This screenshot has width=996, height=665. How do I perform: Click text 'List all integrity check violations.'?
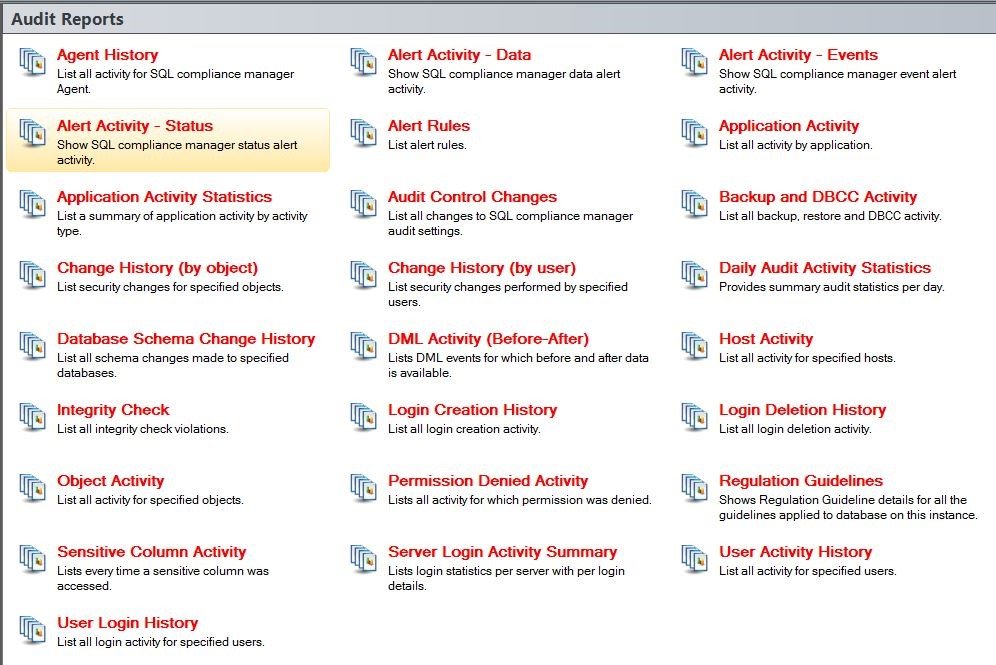tap(142, 429)
